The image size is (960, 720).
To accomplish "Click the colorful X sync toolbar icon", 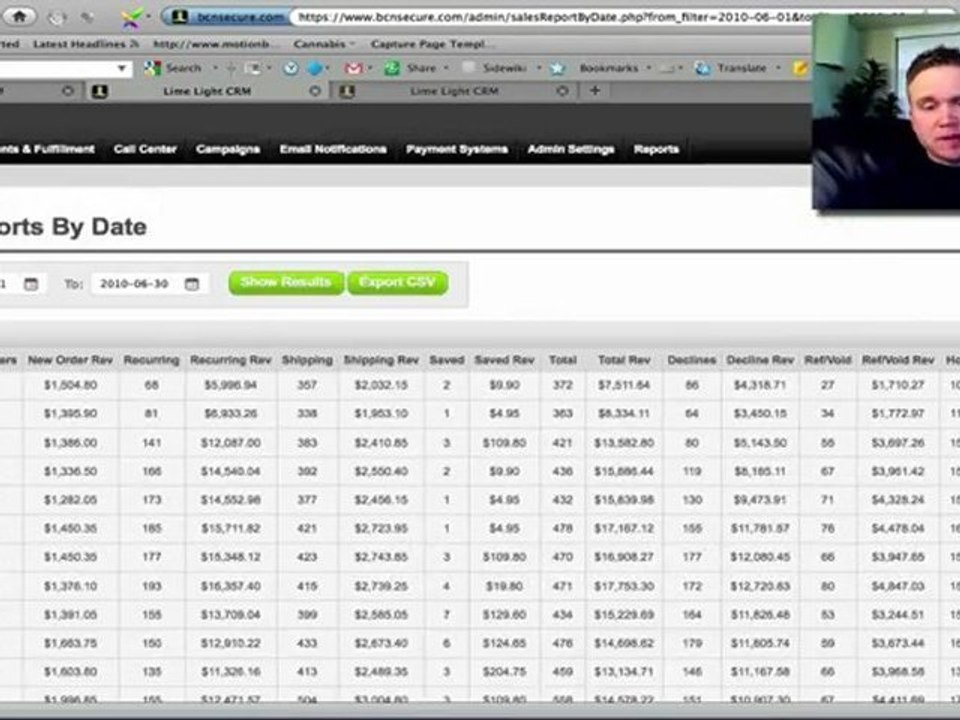I will [131, 18].
